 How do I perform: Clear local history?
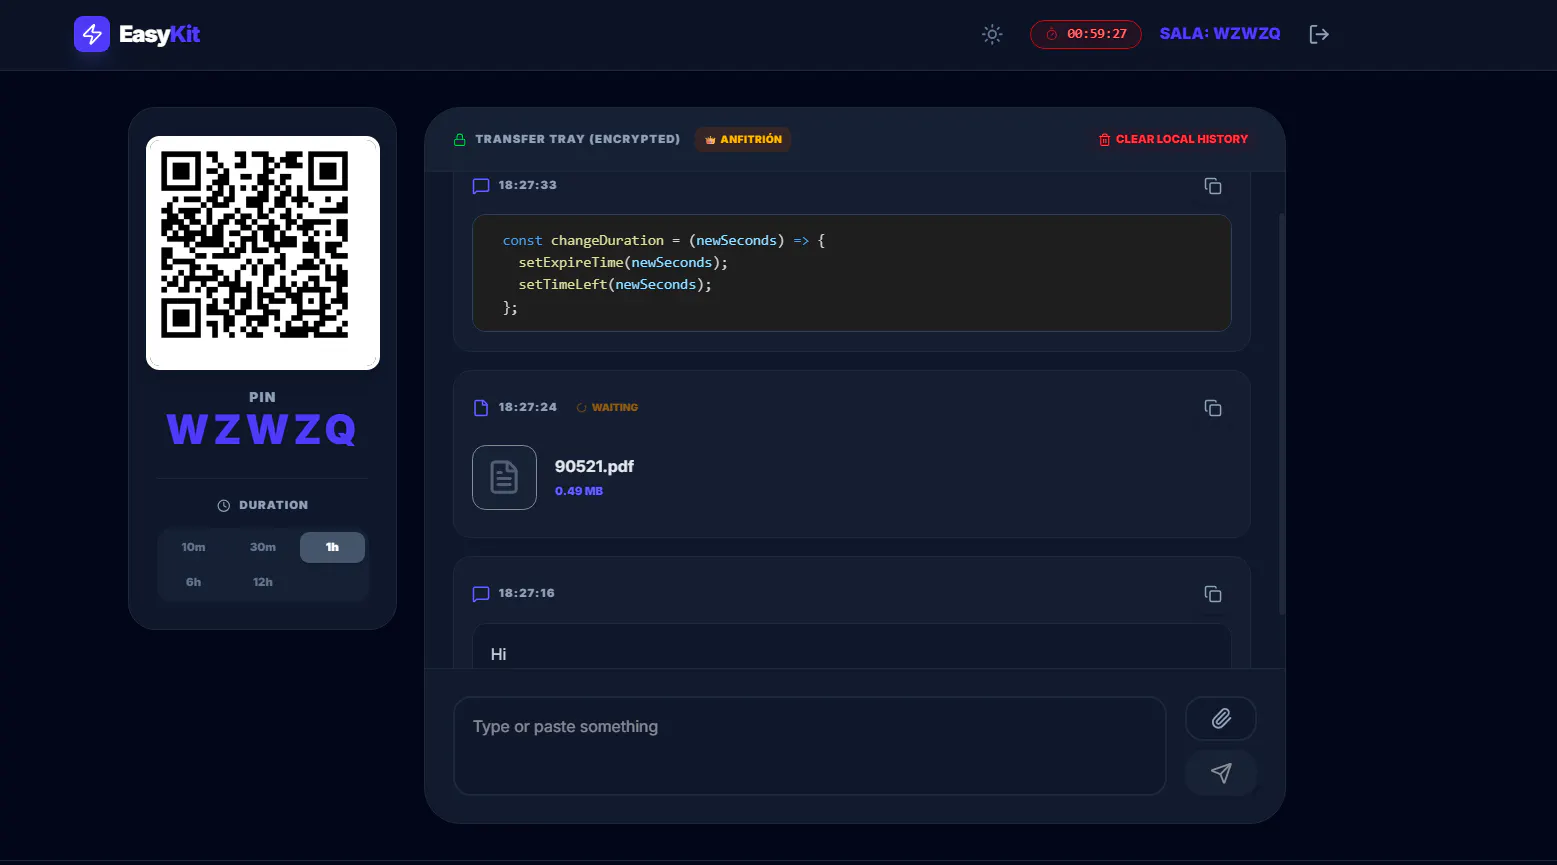point(1173,139)
